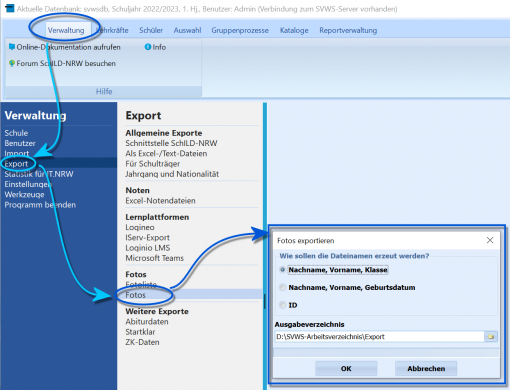
Task: Open Für Schulträger export
Action: click(x=152, y=164)
